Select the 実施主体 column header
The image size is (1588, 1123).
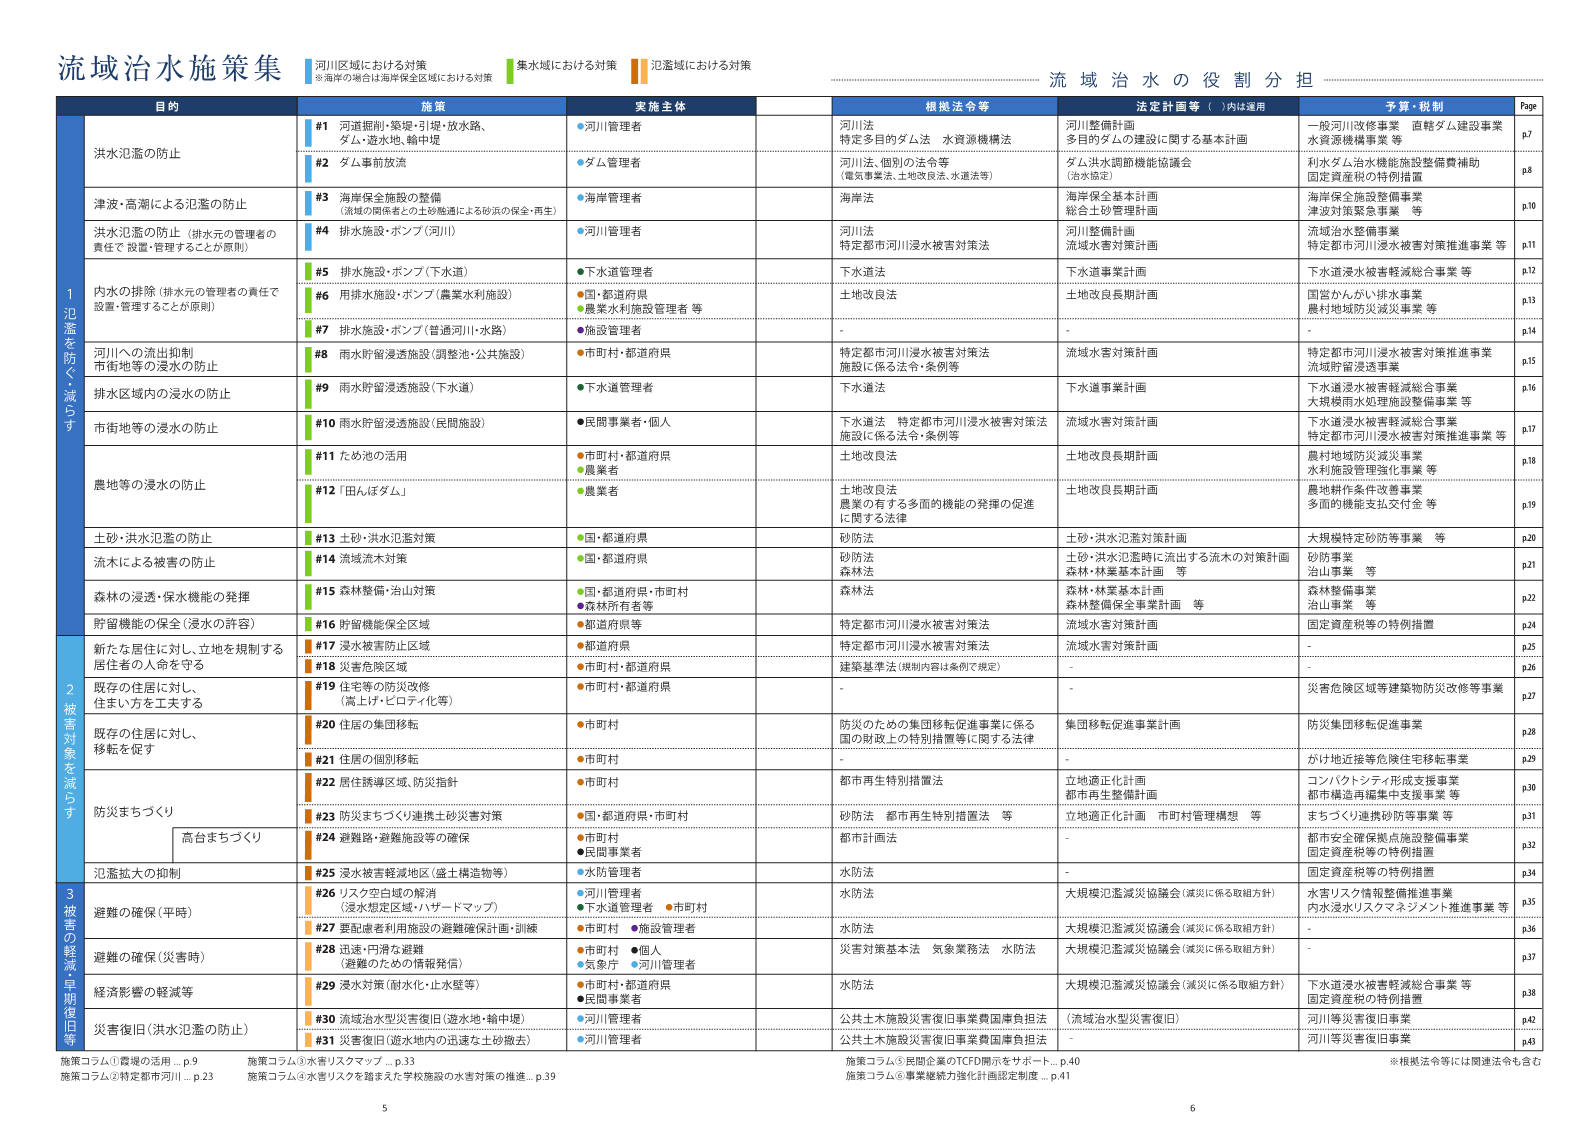[x=661, y=106]
